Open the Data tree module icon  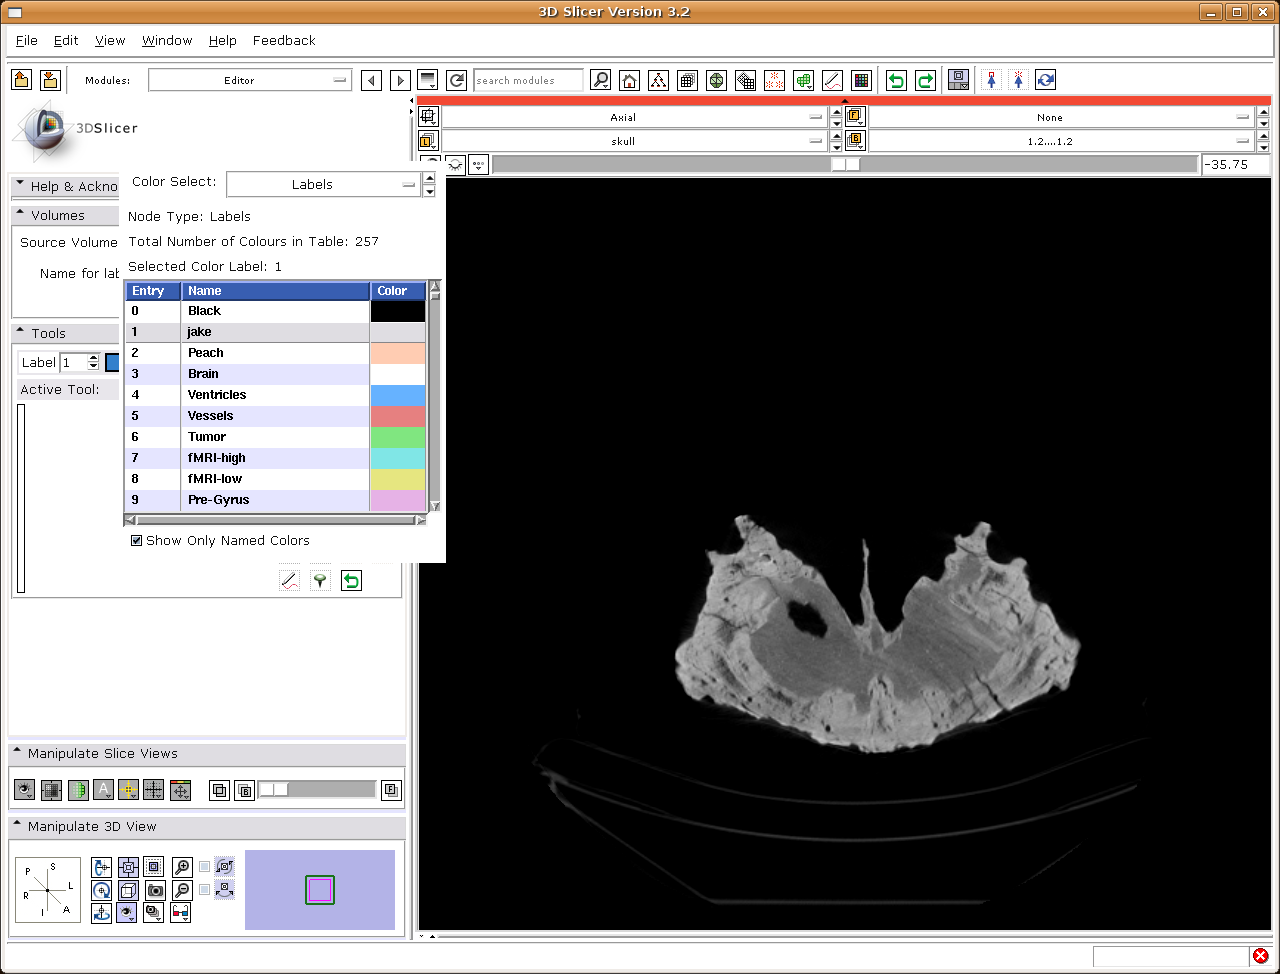coord(658,80)
